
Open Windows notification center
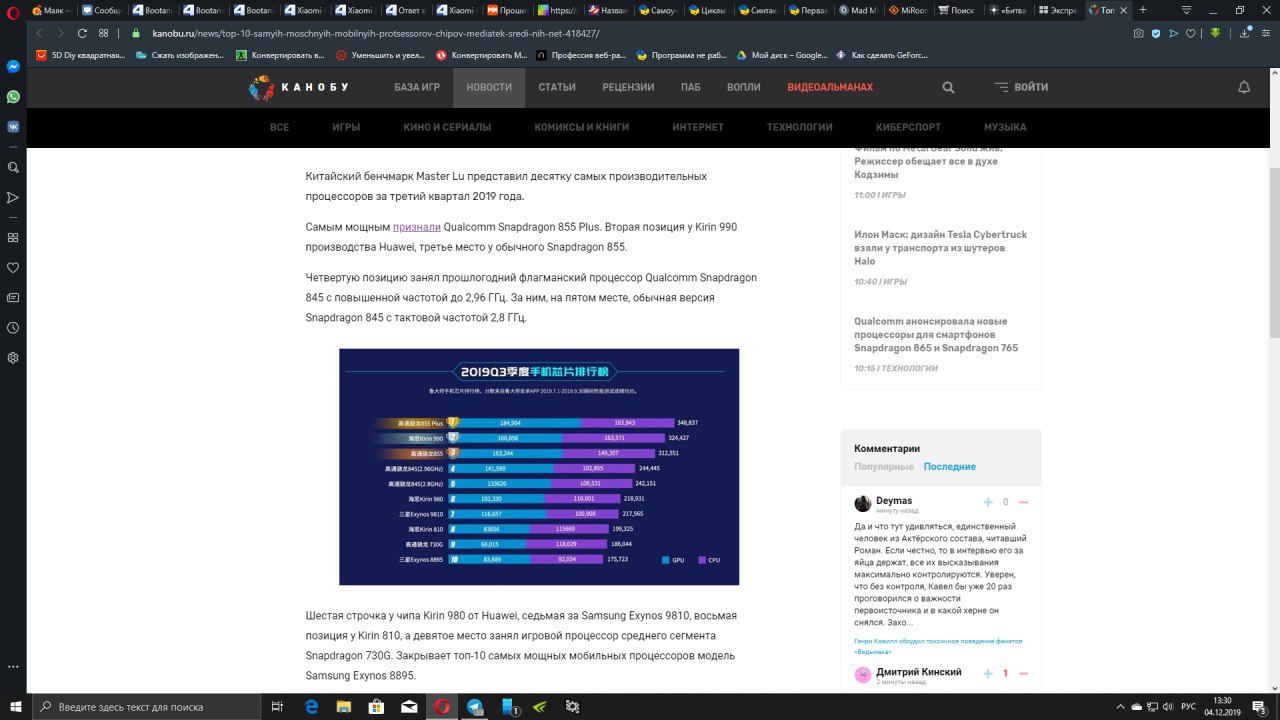1260,706
